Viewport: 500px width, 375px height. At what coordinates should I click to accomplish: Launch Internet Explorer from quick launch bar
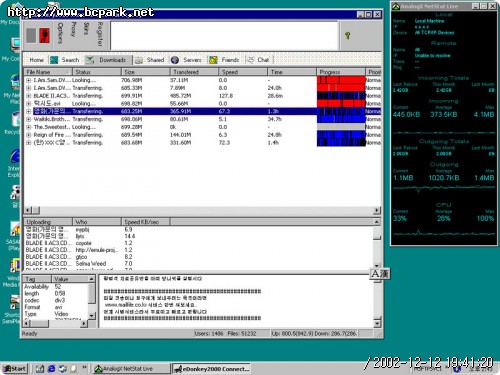tap(51, 369)
